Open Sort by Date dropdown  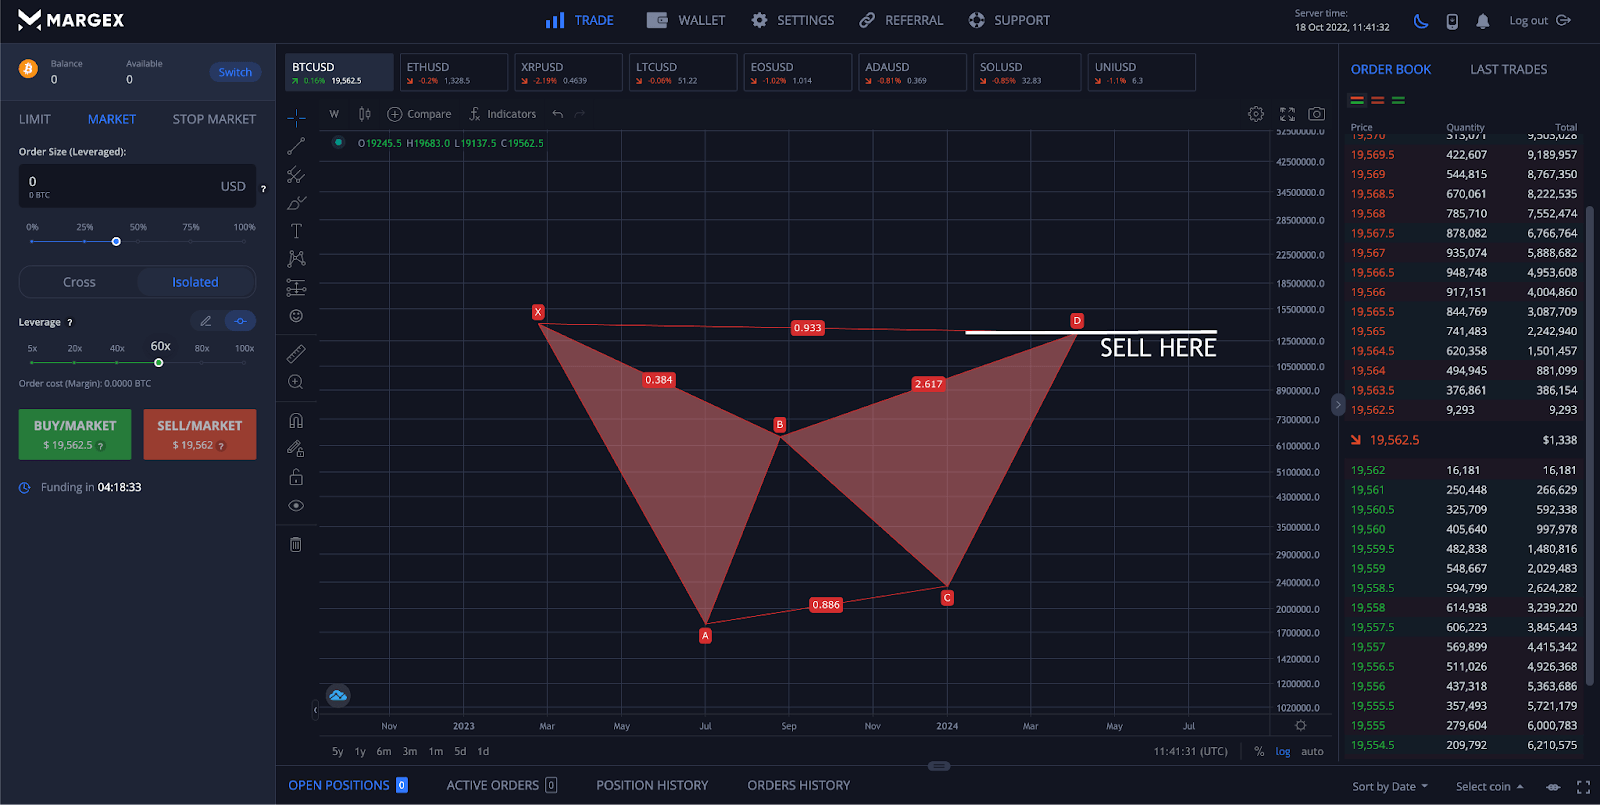click(x=1390, y=787)
